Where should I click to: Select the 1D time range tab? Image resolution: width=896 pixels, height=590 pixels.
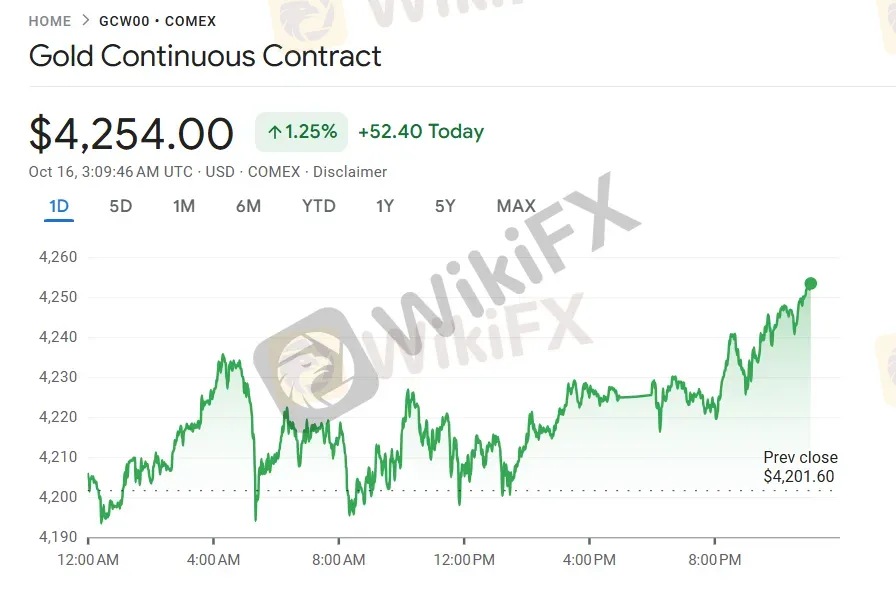pos(59,206)
